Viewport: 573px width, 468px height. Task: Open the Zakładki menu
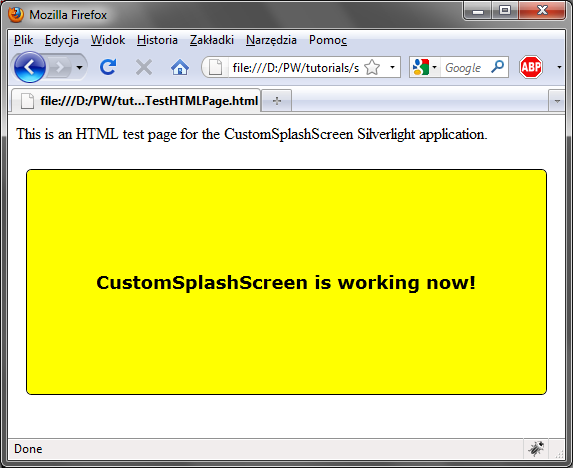coord(212,40)
